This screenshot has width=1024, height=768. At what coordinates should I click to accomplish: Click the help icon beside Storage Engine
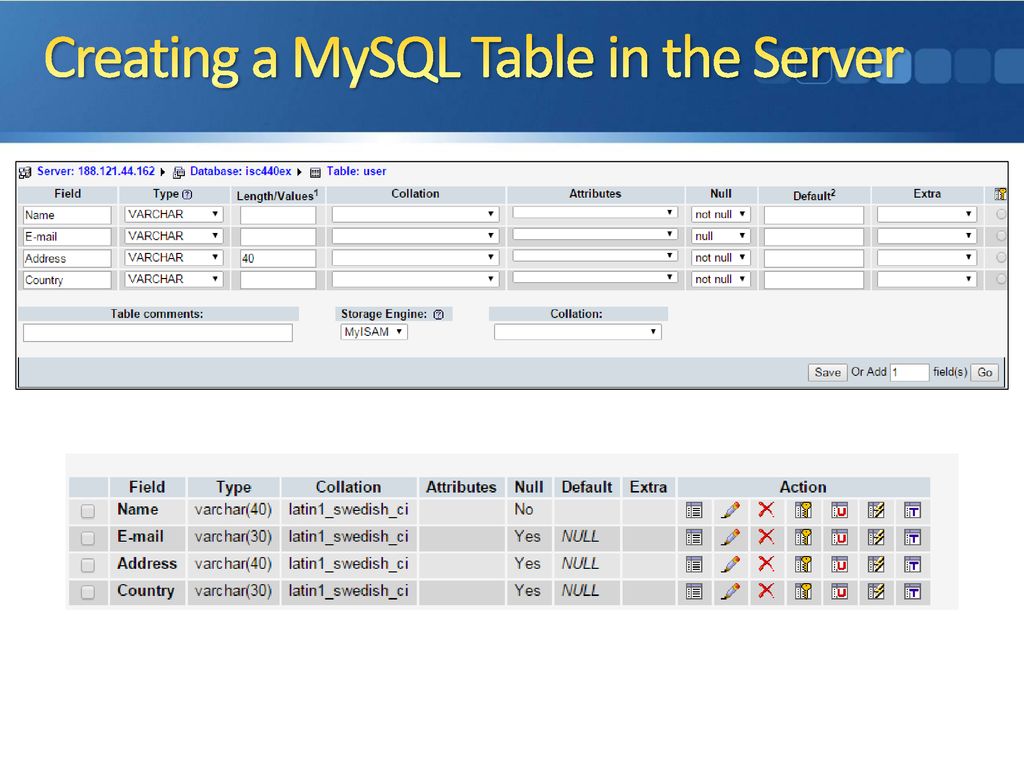pyautogui.click(x=438, y=314)
